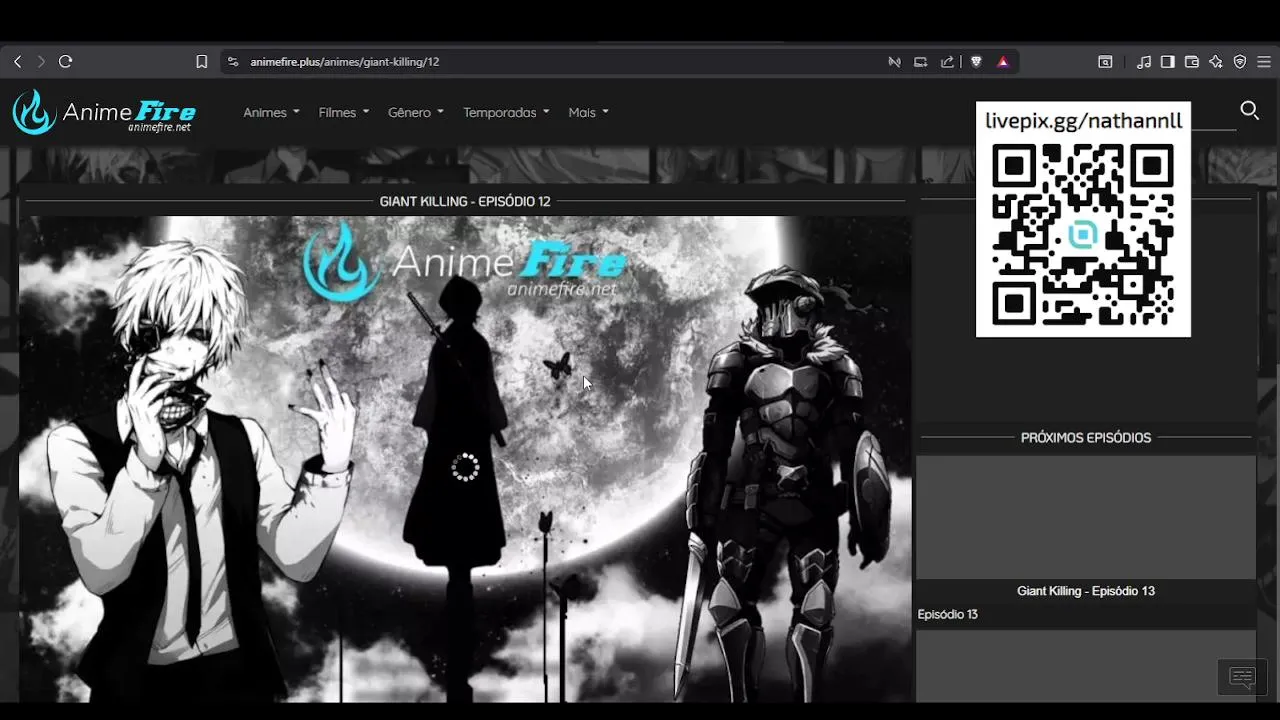Open the browser hamburger menu
Viewport: 1280px width, 720px height.
[1264, 61]
